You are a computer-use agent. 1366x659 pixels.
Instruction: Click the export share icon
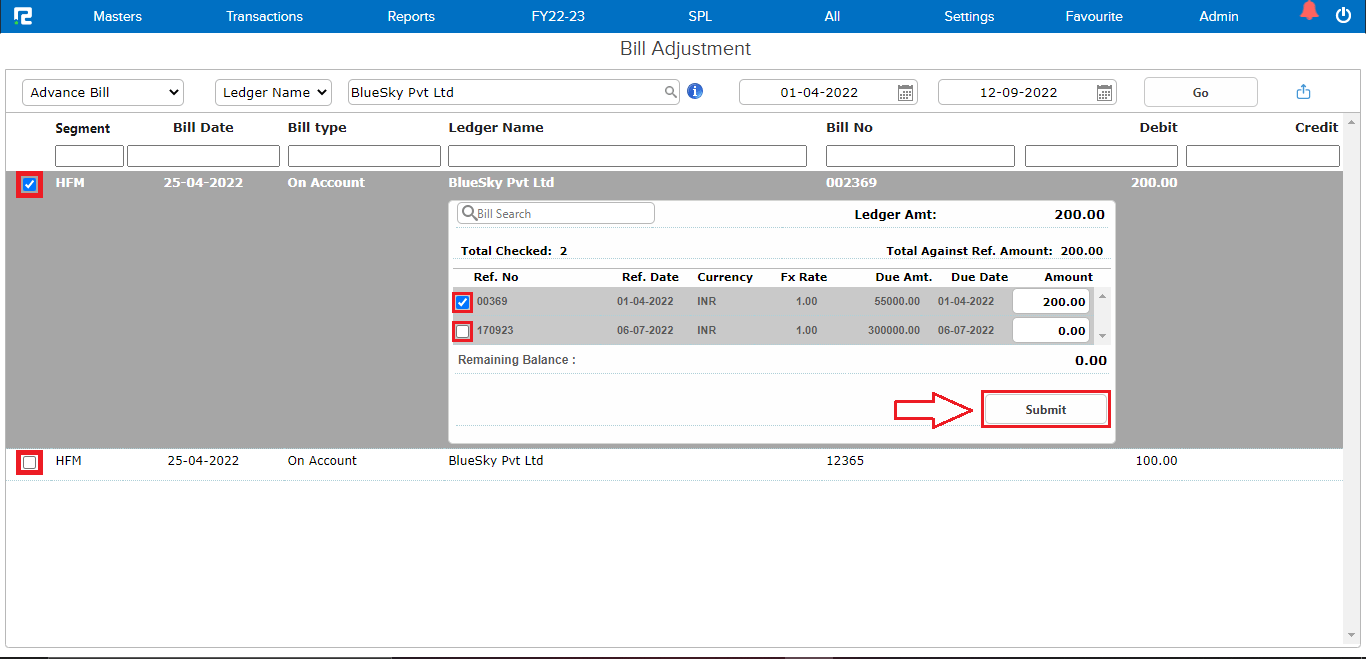point(1303,92)
